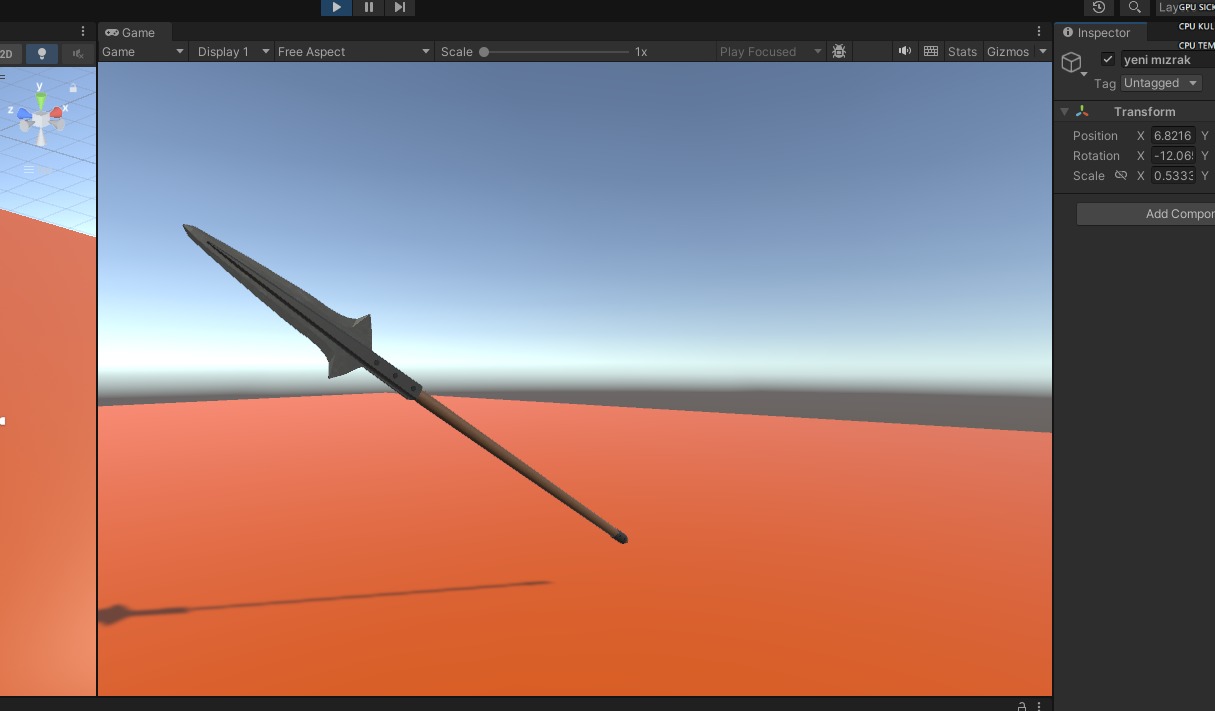
Task: Click the Tag label in Inspector
Action: pyautogui.click(x=1104, y=83)
